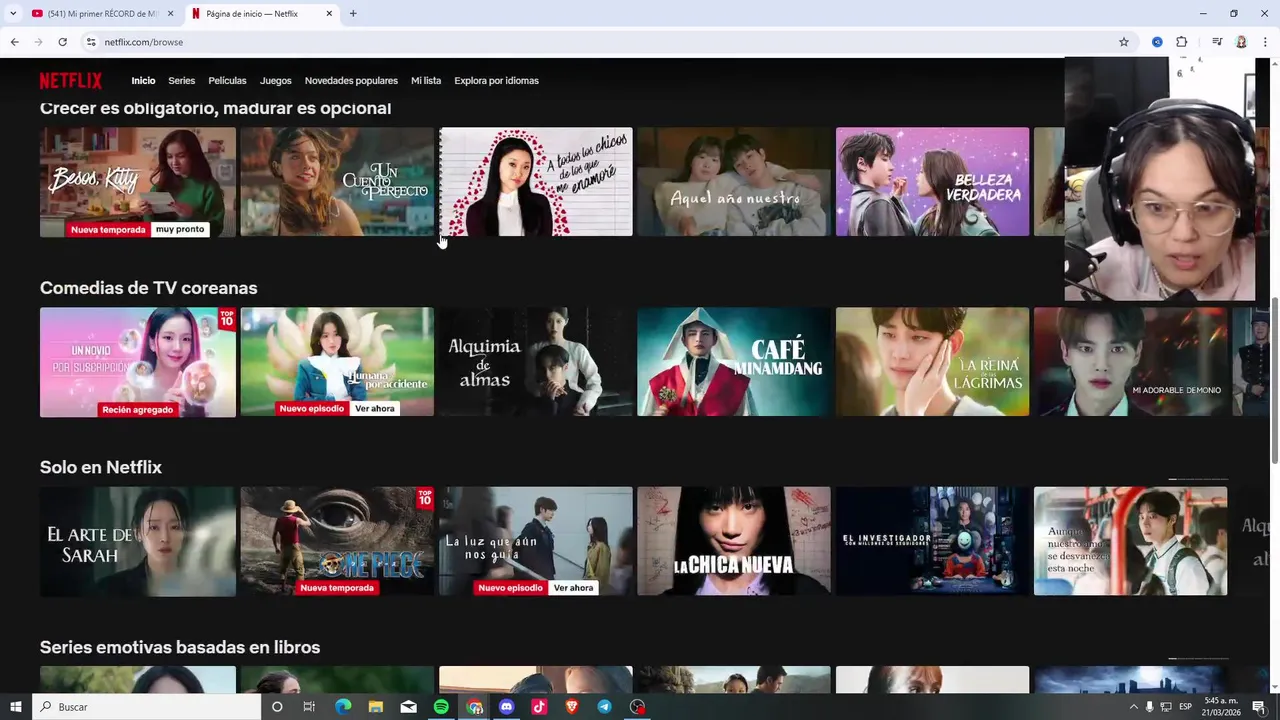Open Brave browser from taskbar
1280x720 pixels.
click(572, 707)
